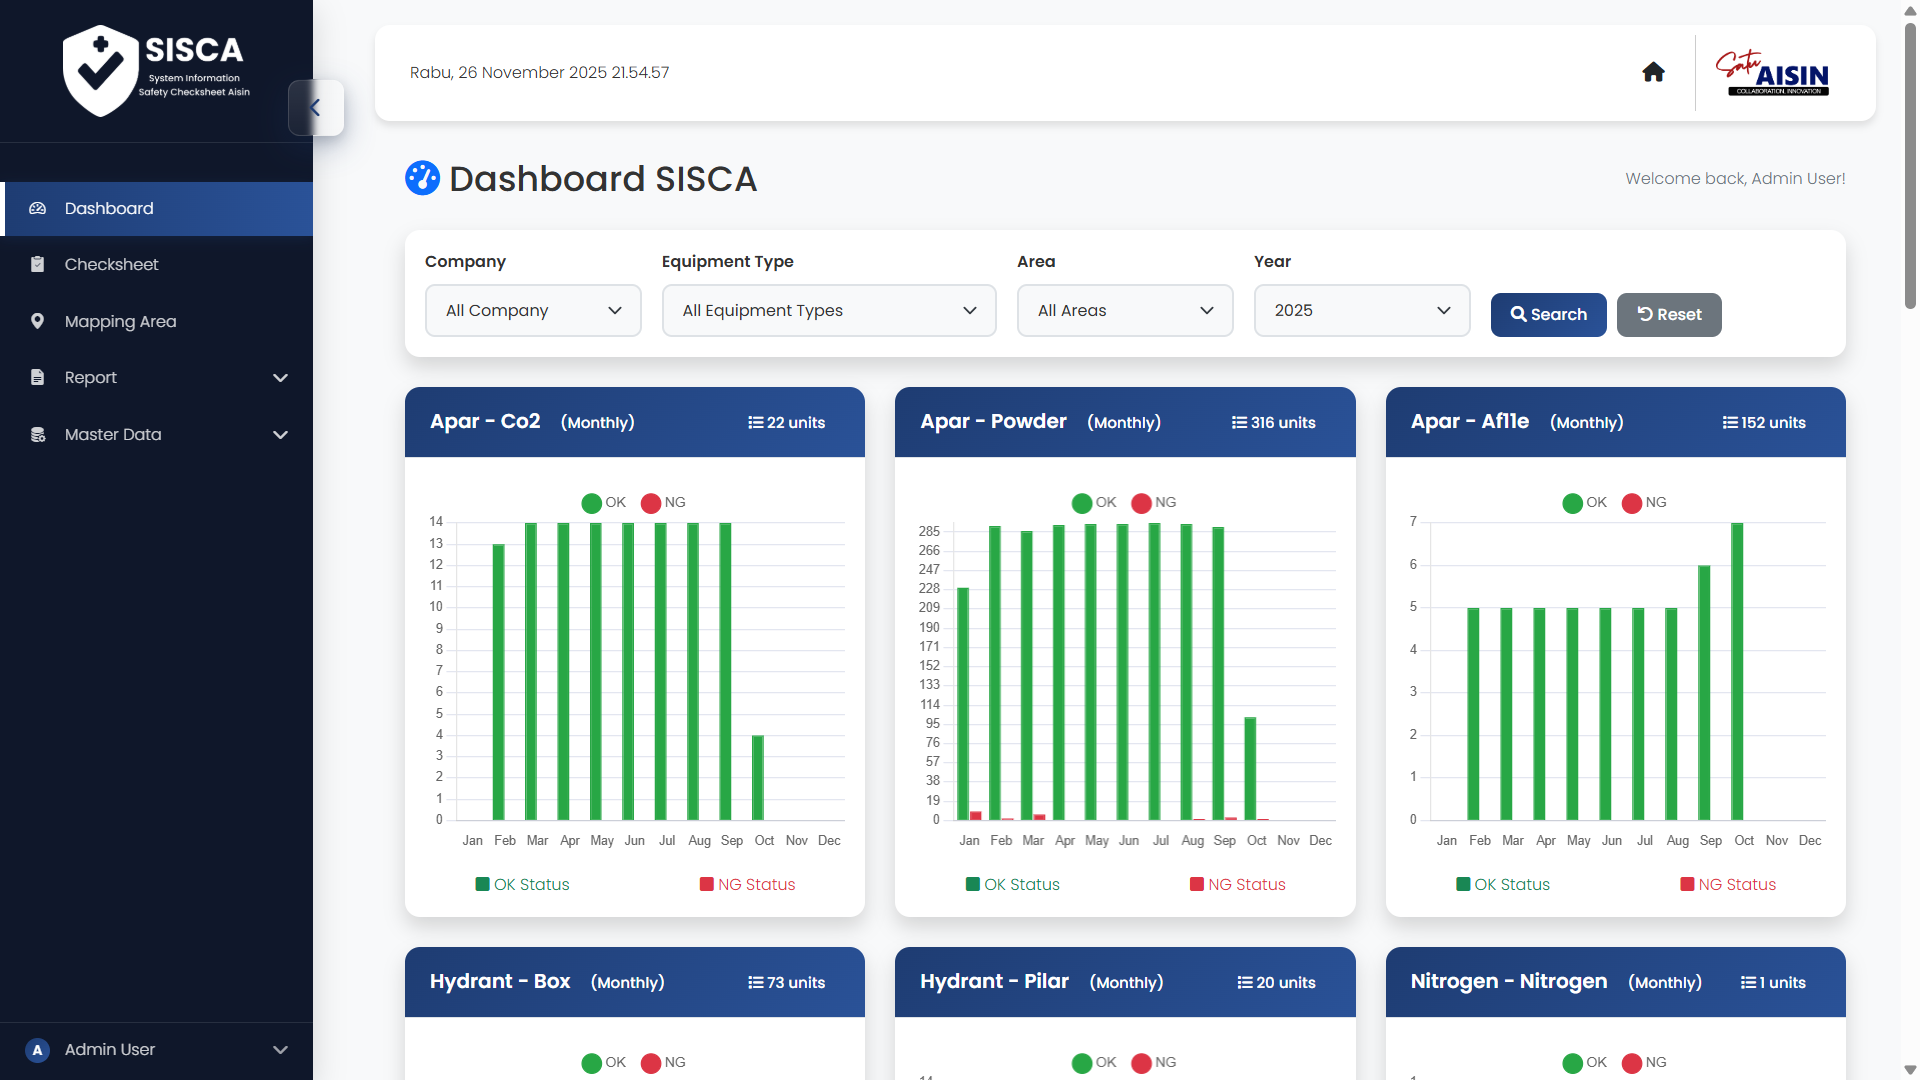Click the Hydrant - Pilar card title

(x=994, y=982)
